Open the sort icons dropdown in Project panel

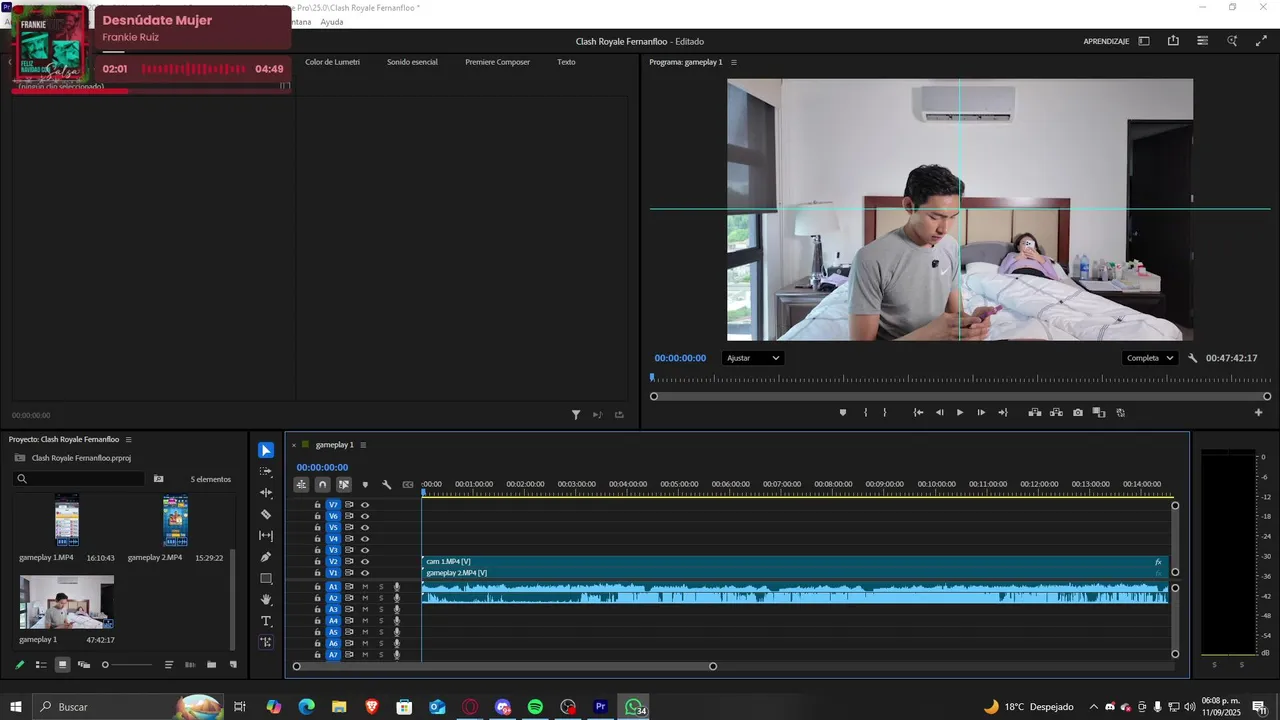click(169, 665)
